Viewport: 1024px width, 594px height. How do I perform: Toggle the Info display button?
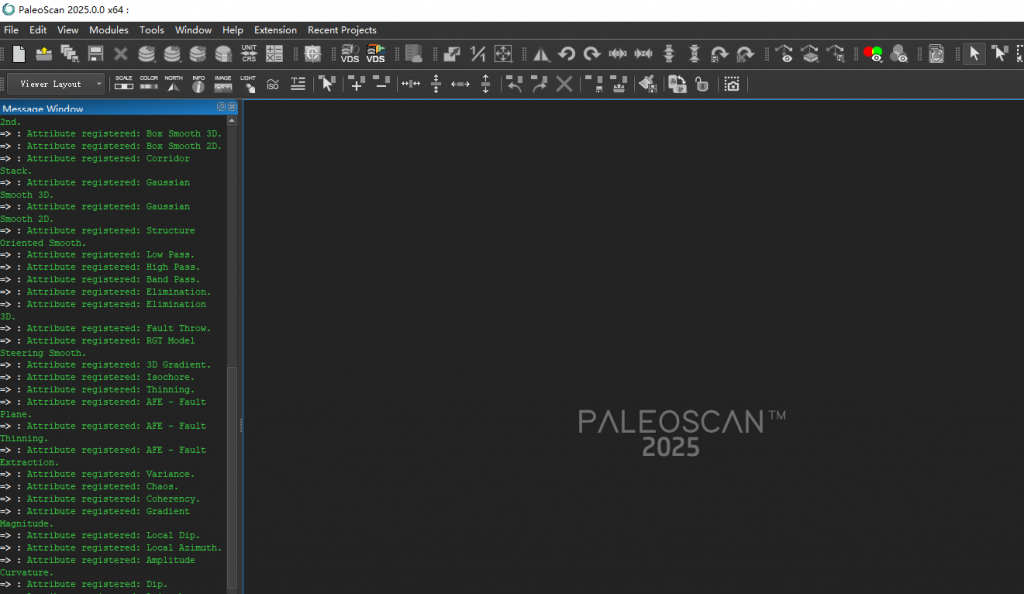(x=198, y=84)
